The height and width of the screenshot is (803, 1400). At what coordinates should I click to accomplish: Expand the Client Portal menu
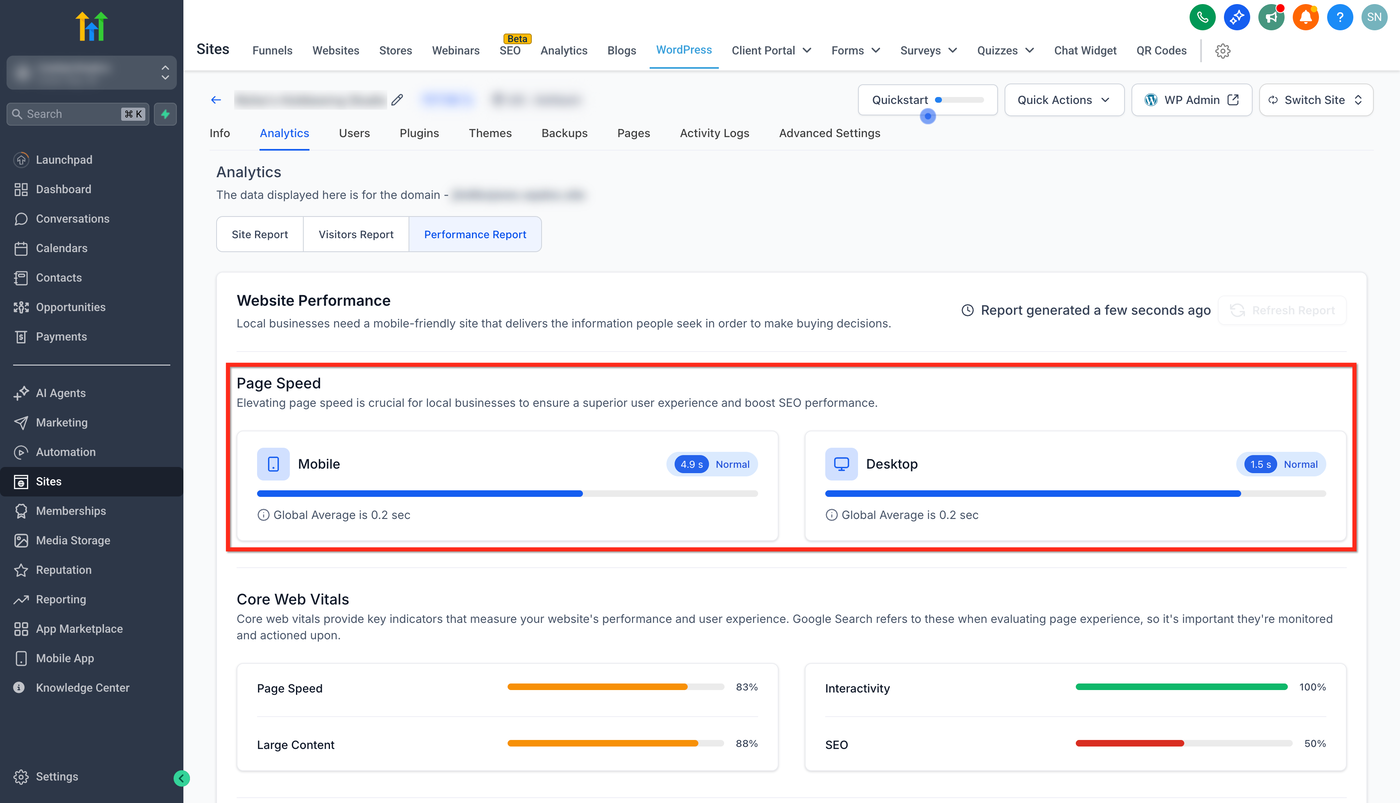[x=771, y=51]
